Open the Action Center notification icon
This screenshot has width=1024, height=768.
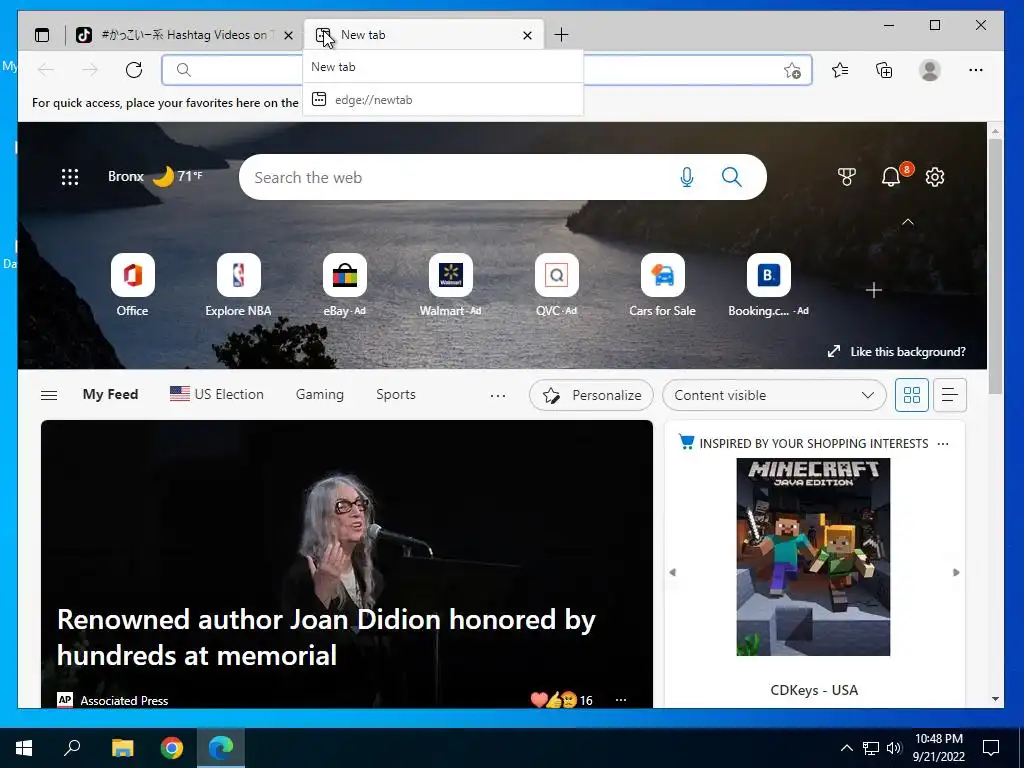(x=991, y=748)
